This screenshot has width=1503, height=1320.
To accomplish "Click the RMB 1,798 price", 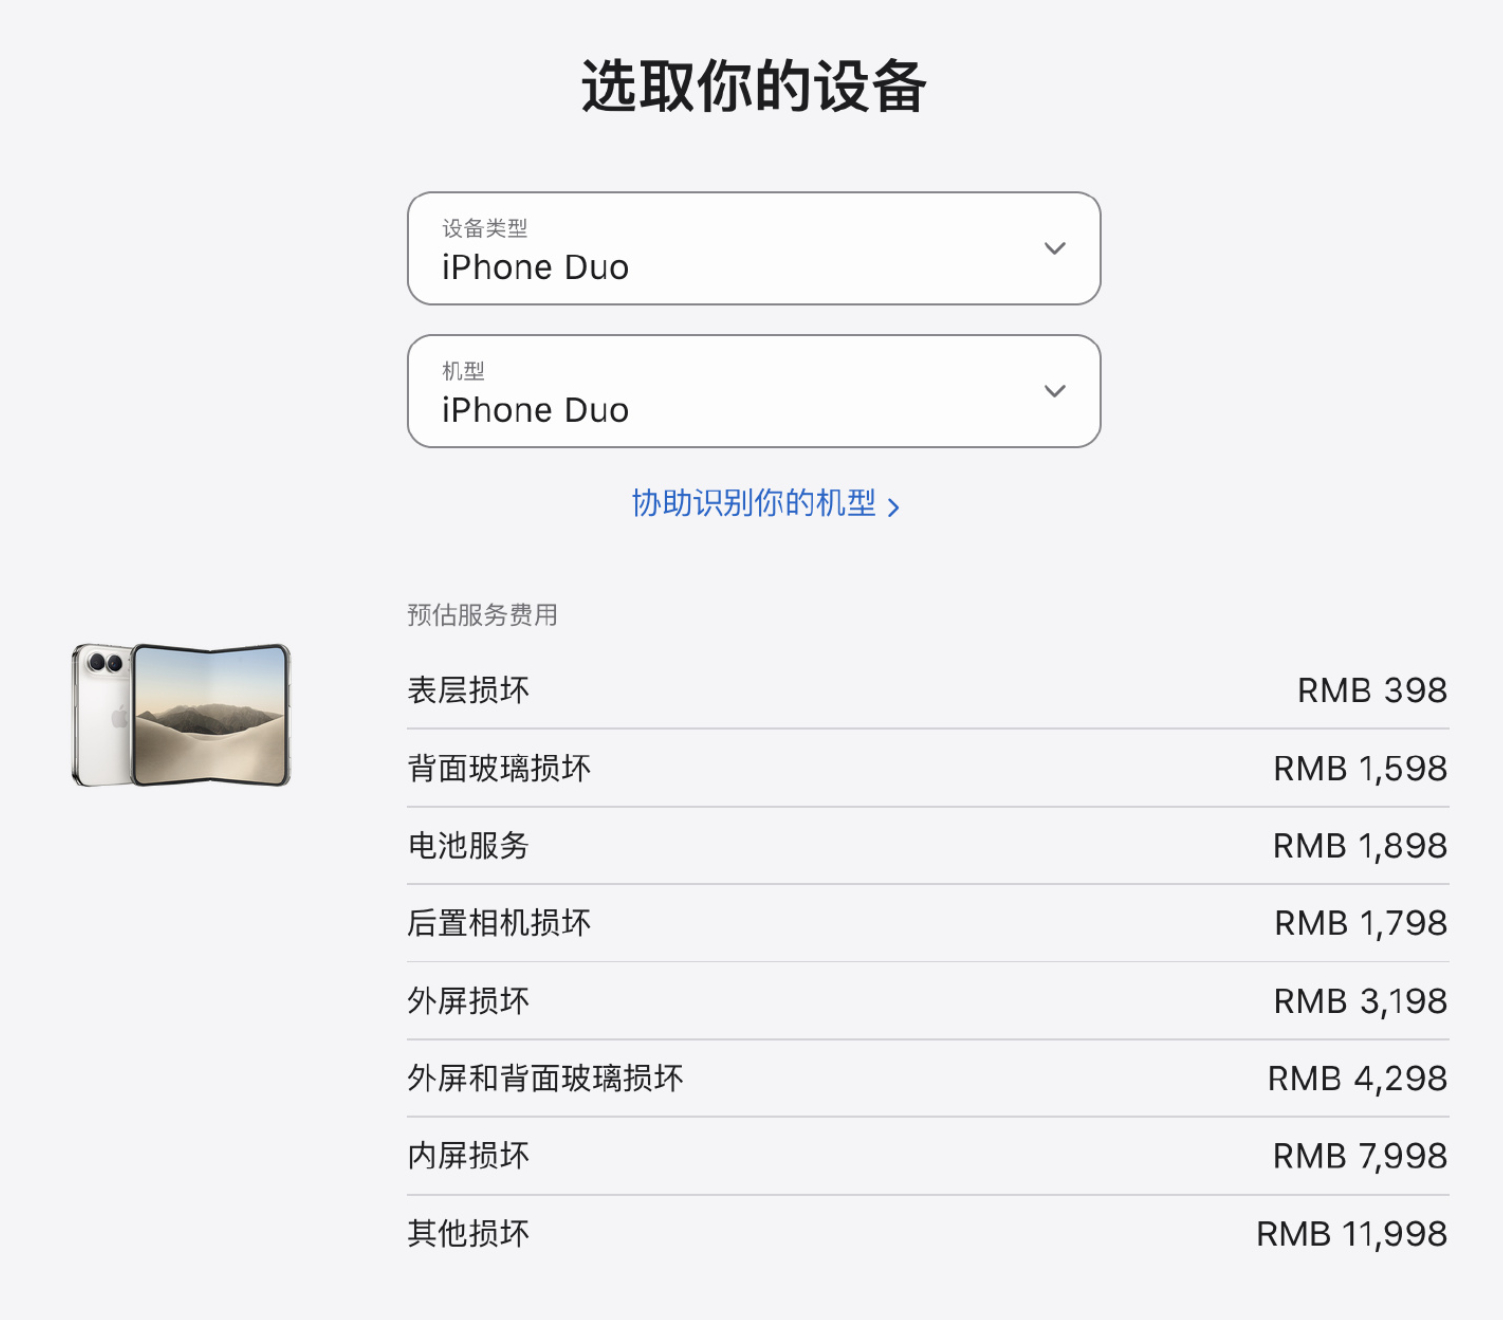I will 1361,923.
